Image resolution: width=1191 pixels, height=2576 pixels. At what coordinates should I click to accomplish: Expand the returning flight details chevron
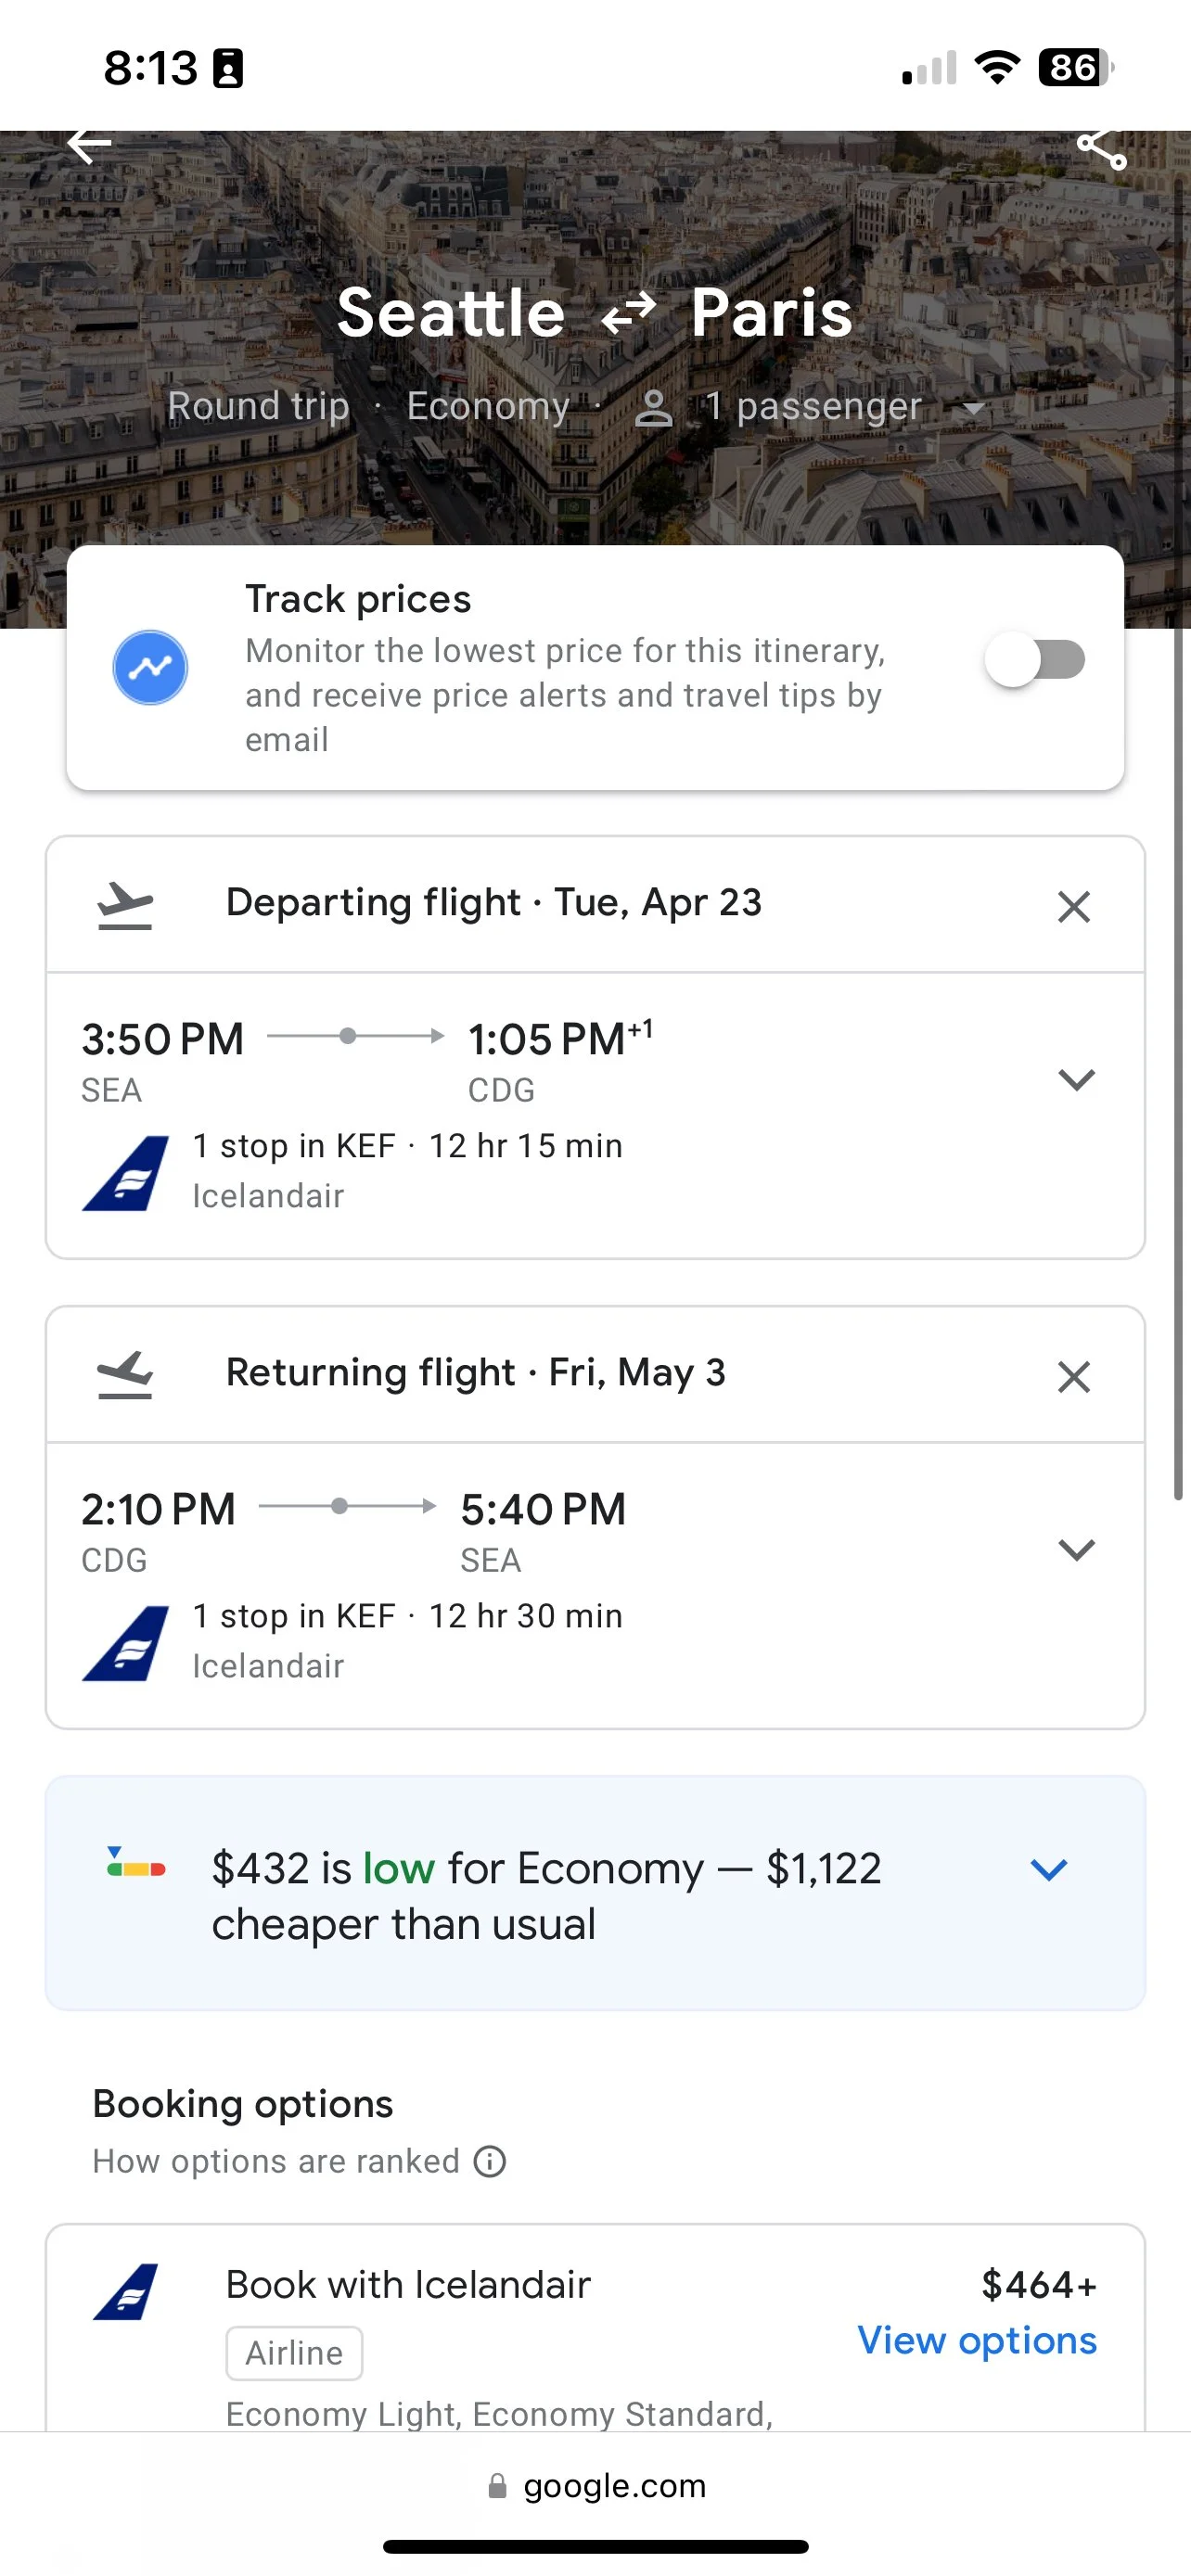tap(1076, 1549)
